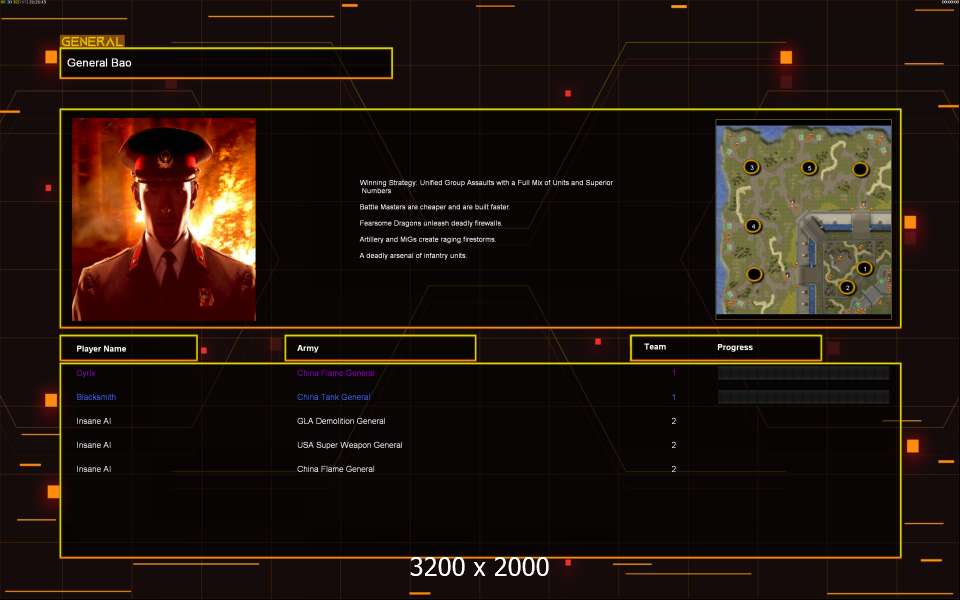The width and height of the screenshot is (960, 600).
Task: Click empty start marker in map's top-right
Action: pyautogui.click(x=859, y=169)
